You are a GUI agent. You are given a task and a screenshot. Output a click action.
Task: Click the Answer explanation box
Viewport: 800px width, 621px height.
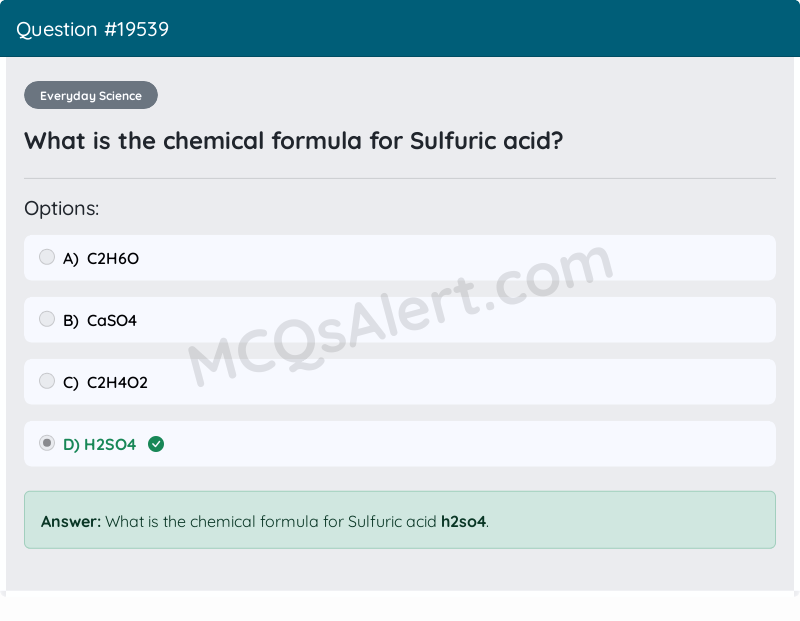click(400, 520)
